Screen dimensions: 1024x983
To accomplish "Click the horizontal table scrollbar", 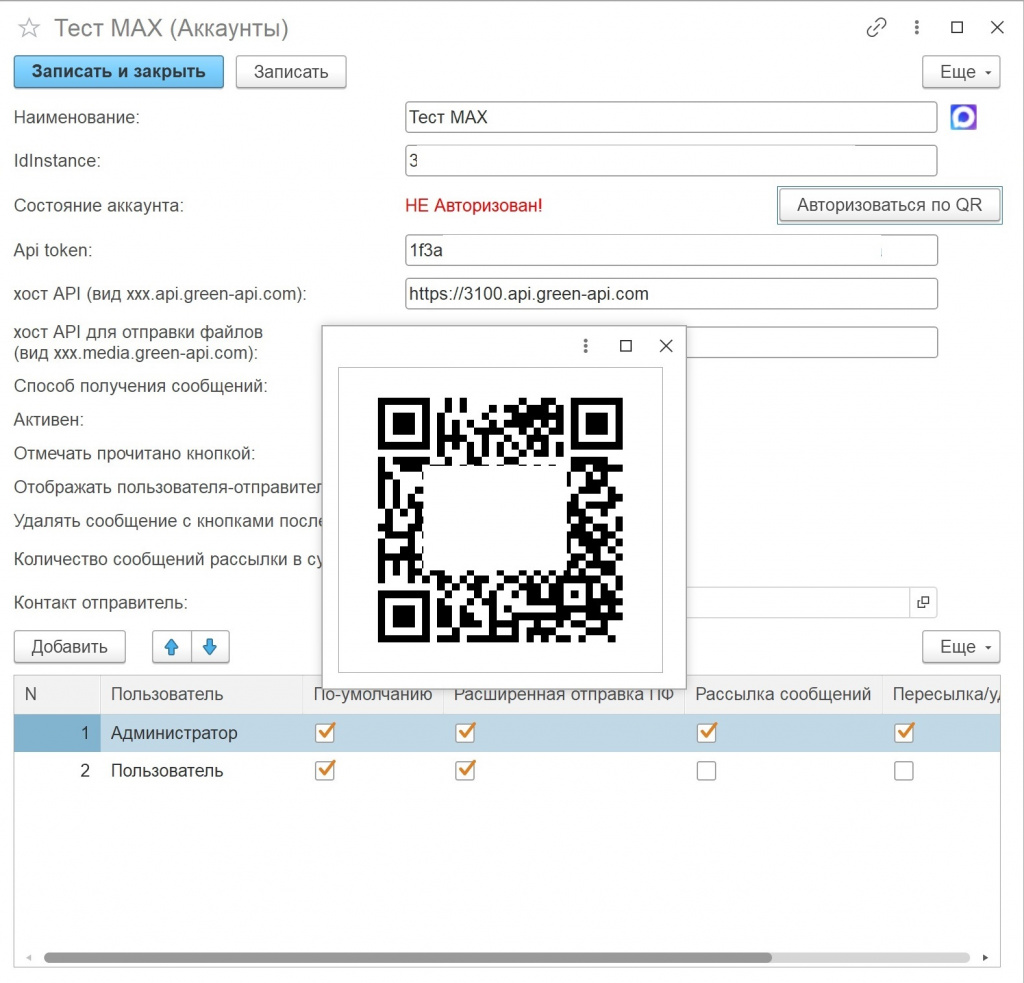I will click(x=408, y=958).
